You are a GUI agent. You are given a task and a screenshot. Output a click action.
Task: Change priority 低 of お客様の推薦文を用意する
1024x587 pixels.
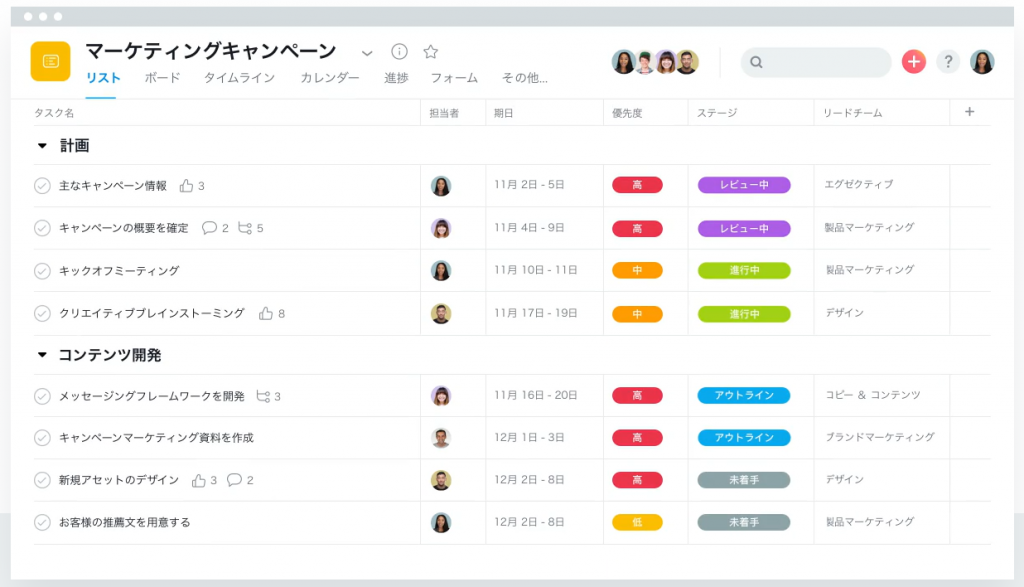coord(637,522)
